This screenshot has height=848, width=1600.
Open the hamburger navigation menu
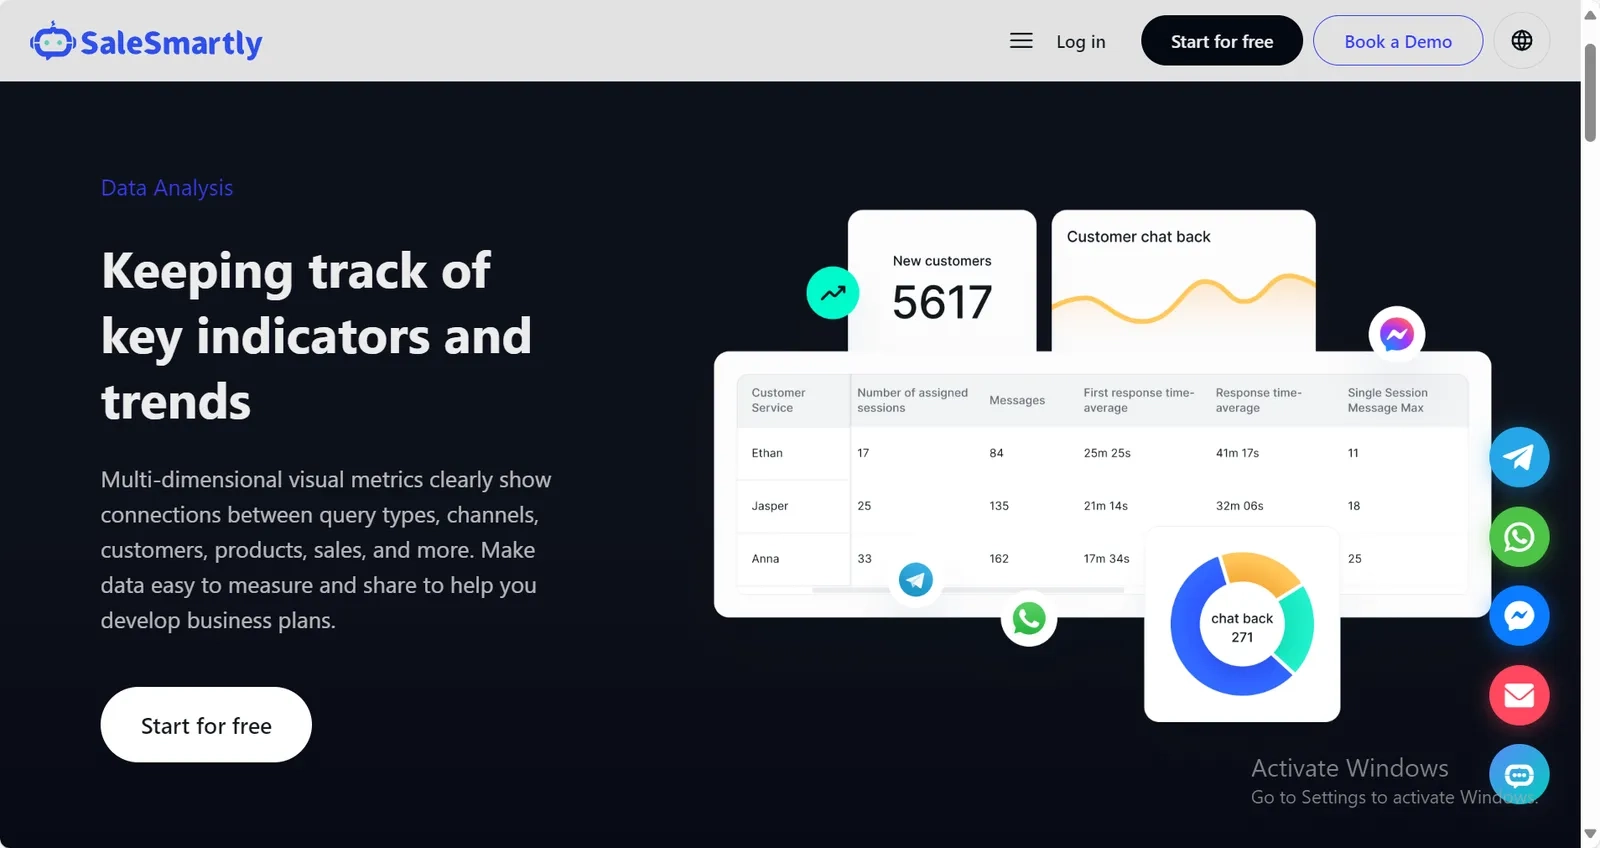click(x=1021, y=41)
